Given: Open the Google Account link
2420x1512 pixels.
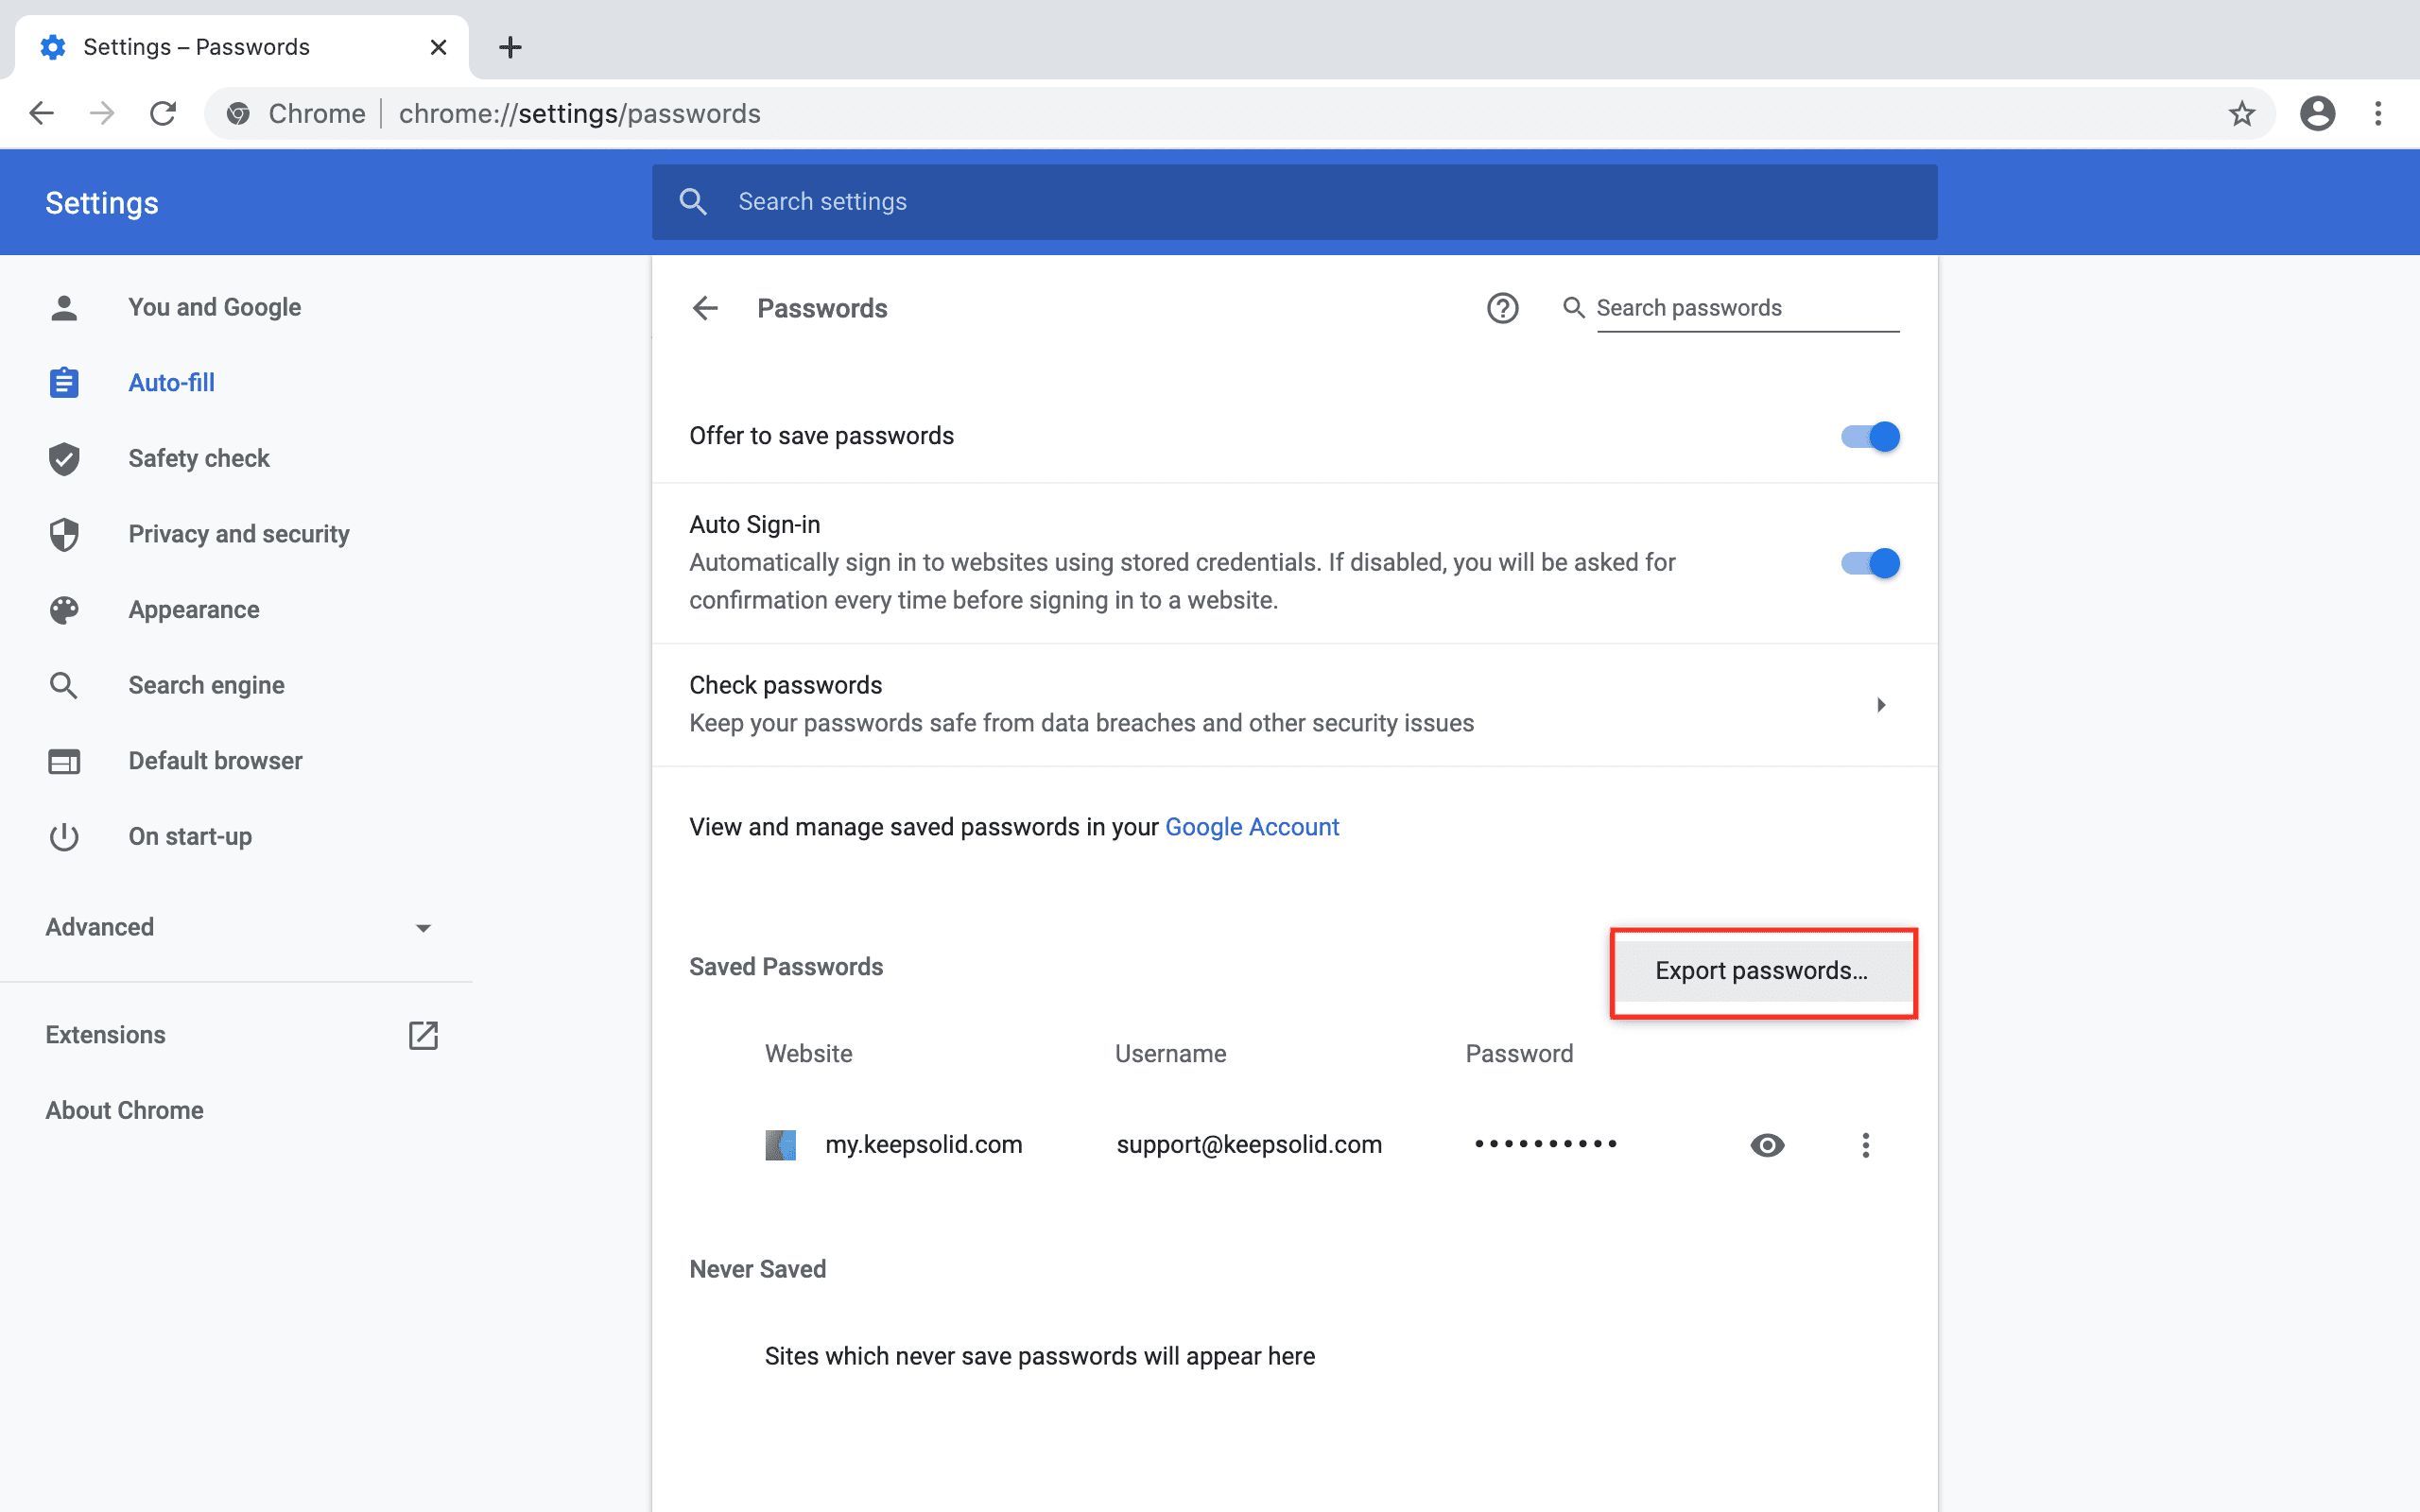Looking at the screenshot, I should pyautogui.click(x=1251, y=827).
